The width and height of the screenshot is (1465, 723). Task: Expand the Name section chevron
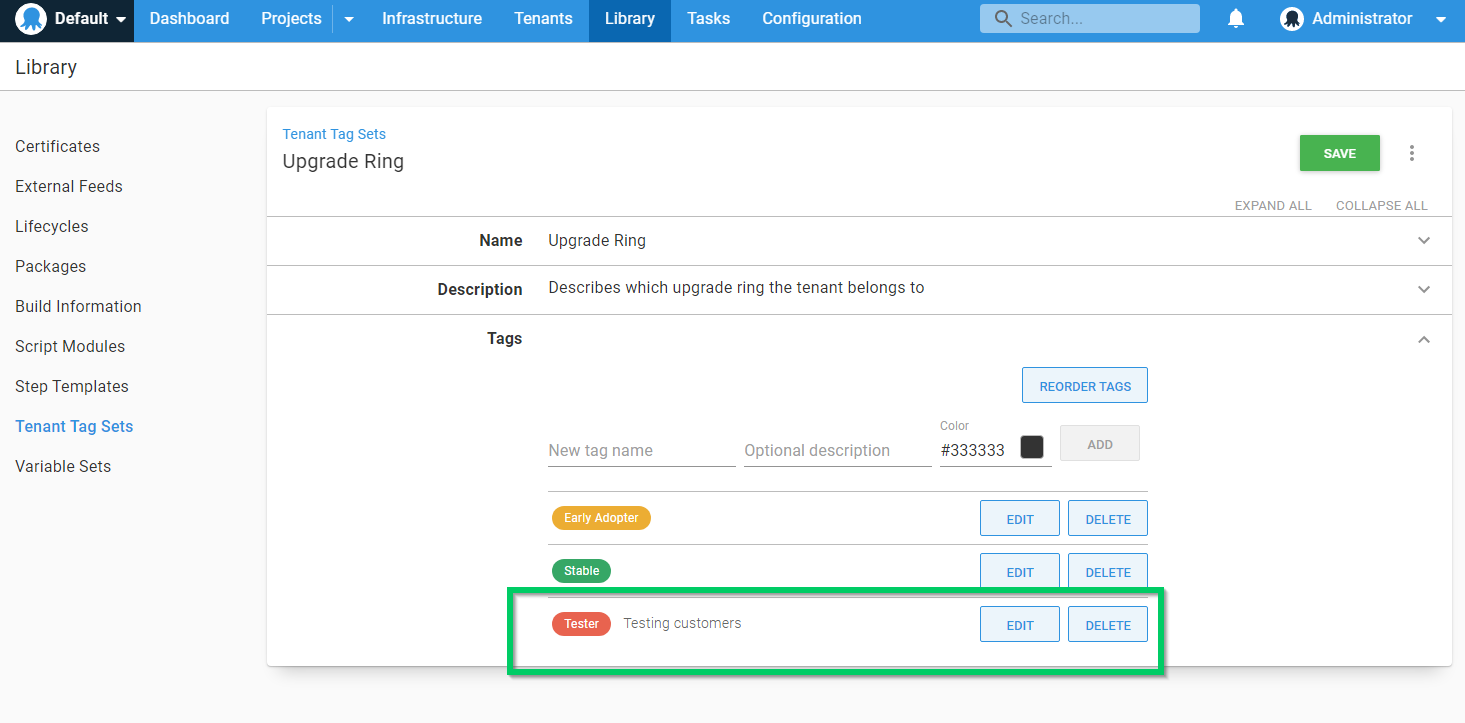click(x=1424, y=241)
